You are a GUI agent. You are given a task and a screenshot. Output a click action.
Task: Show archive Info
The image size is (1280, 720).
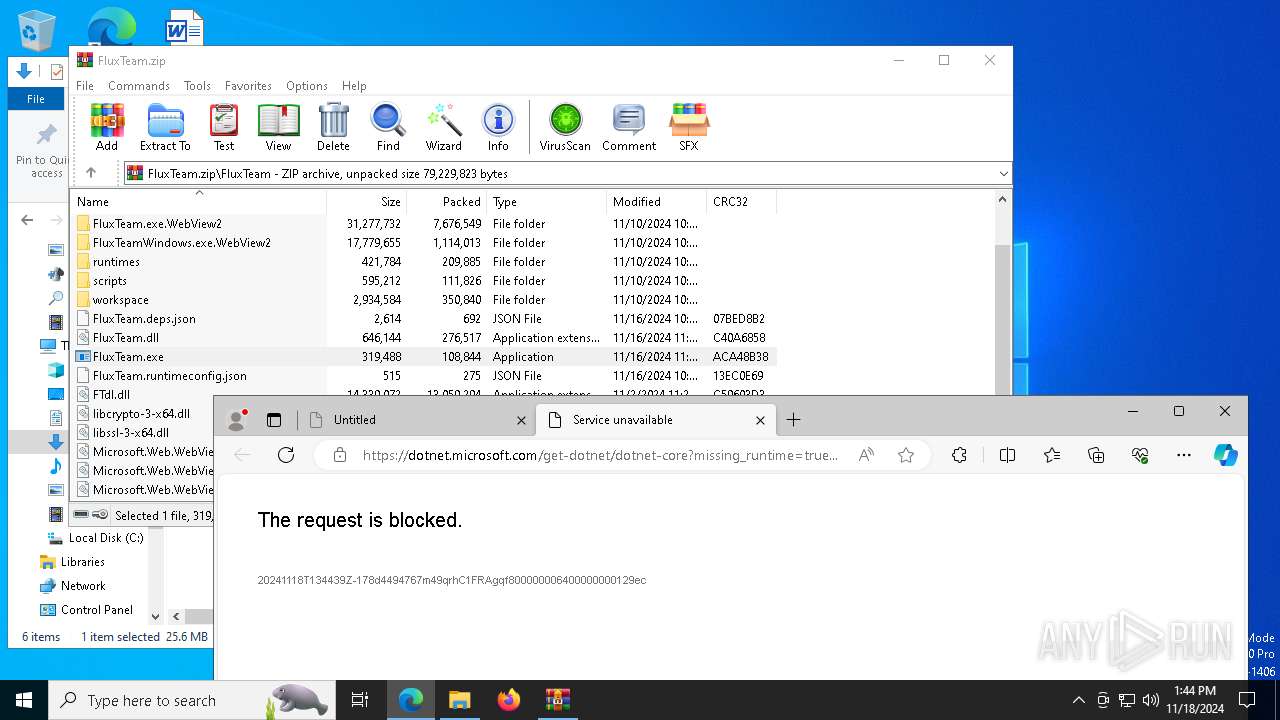(498, 127)
